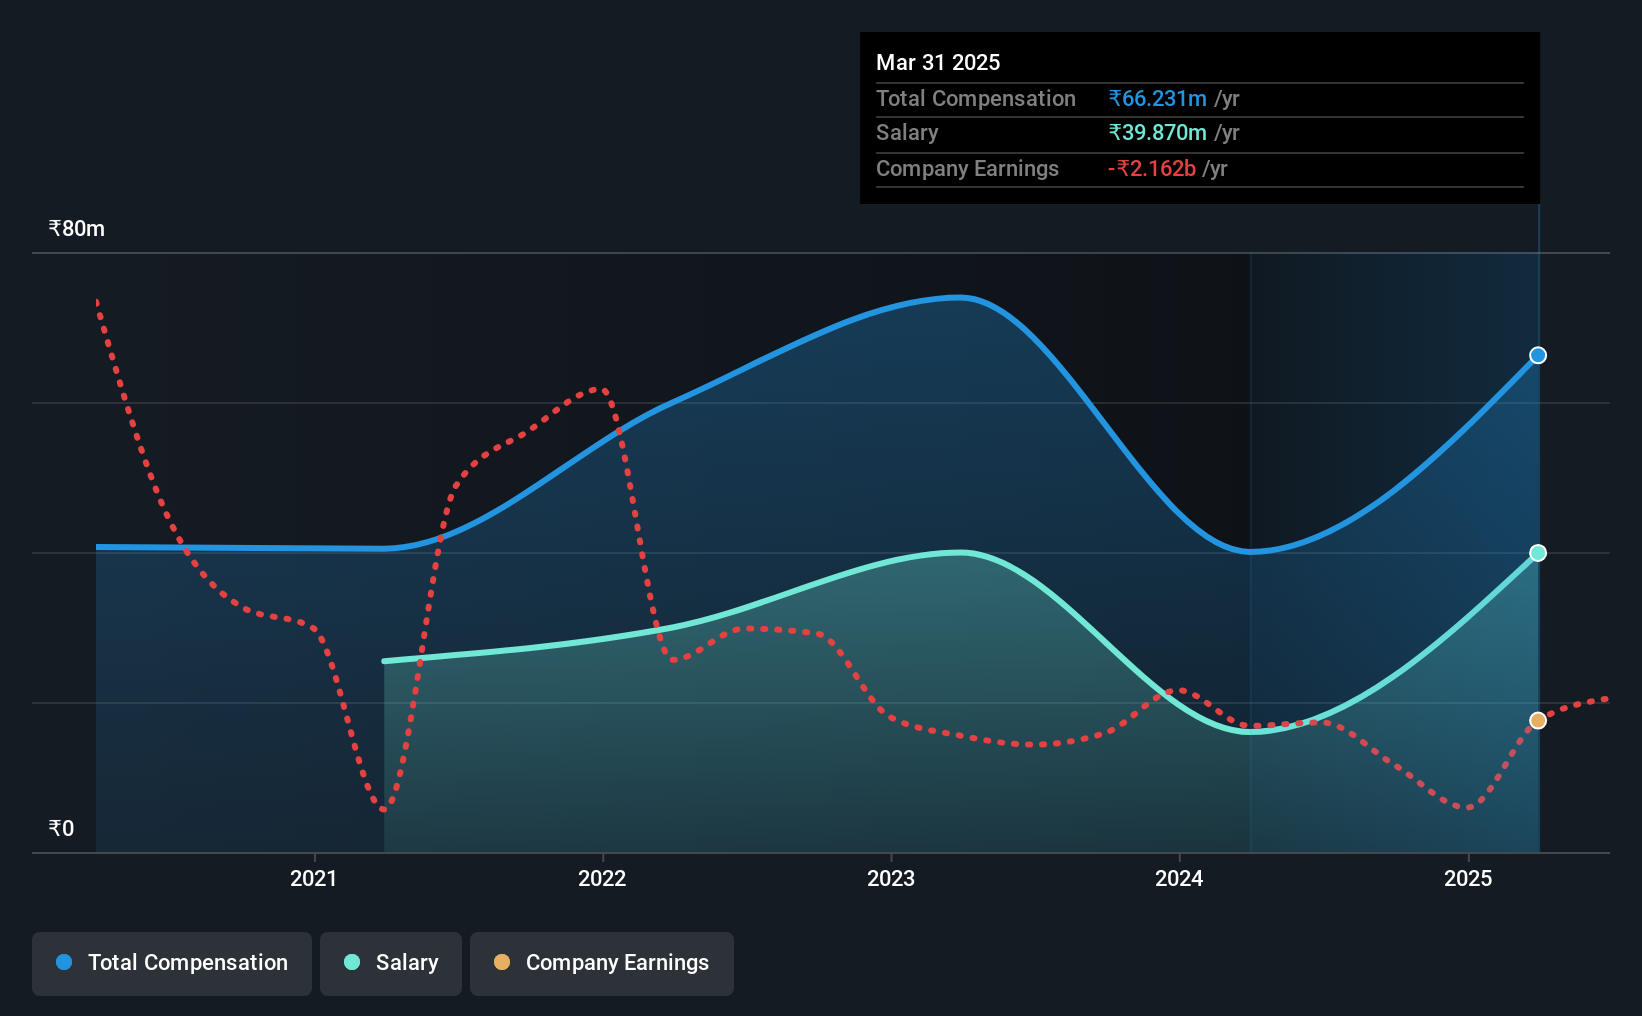Click the ₹80m y-axis label
1642x1016 pixels.
point(77,228)
